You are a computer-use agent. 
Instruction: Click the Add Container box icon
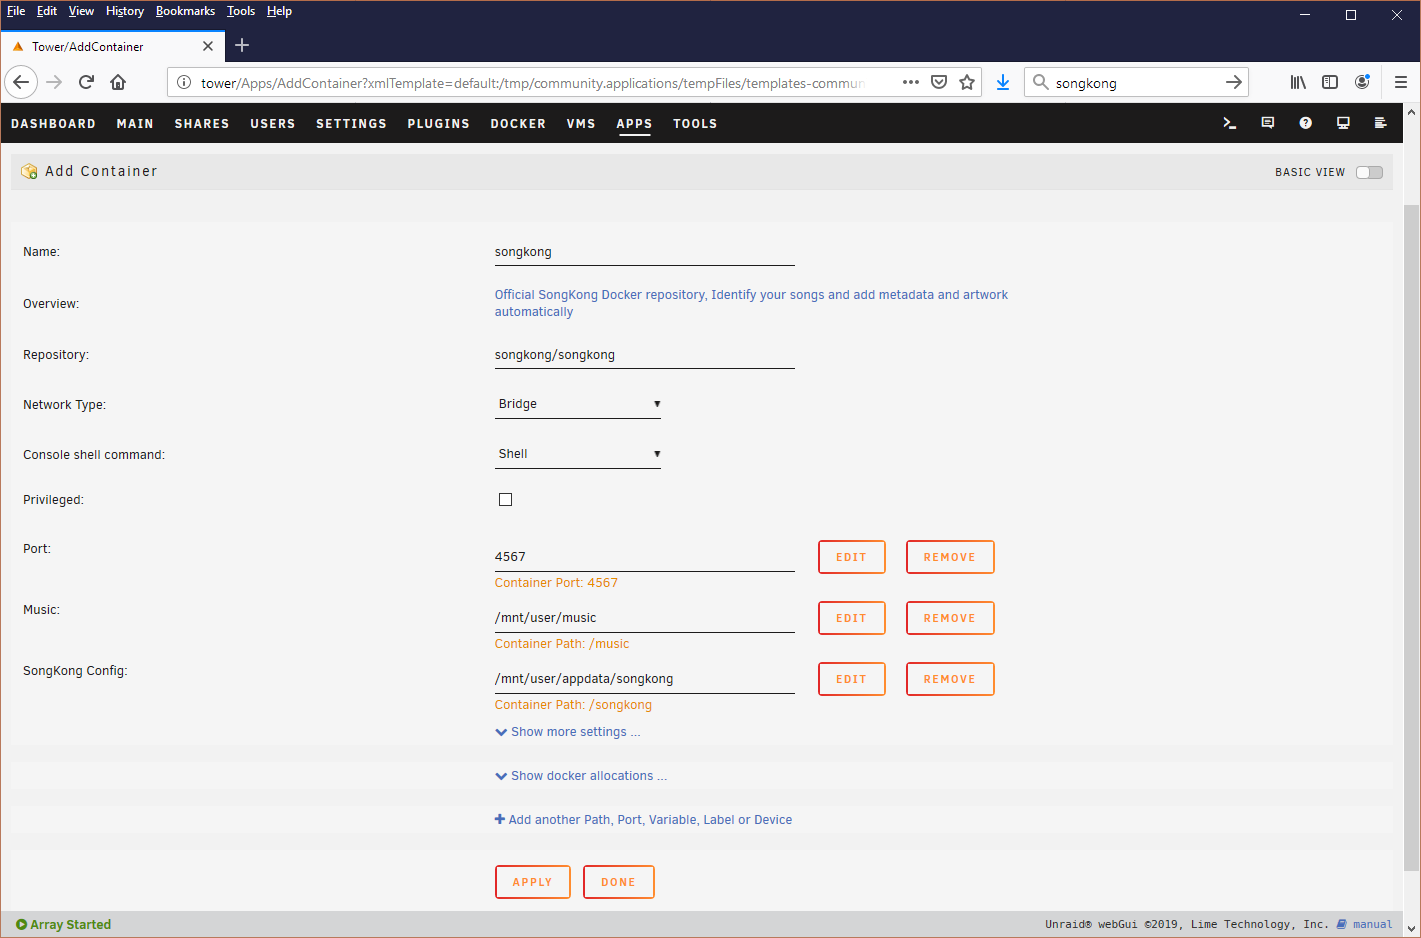click(x=29, y=172)
